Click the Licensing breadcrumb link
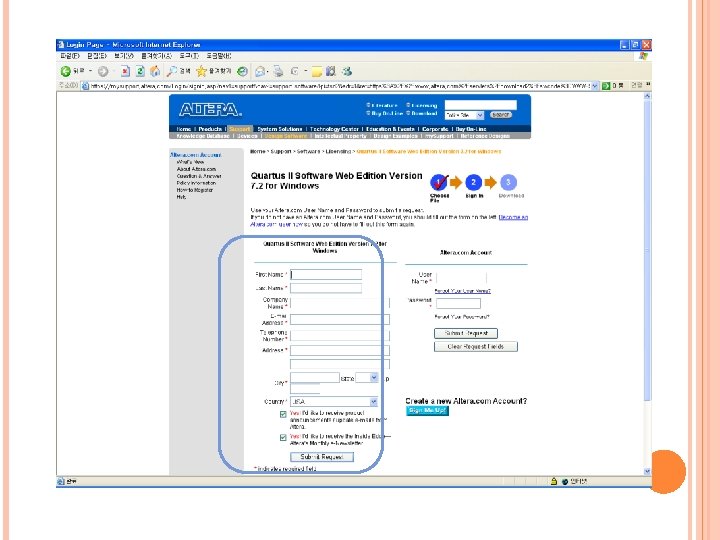Screen dimensions: 720x540 [x=338, y=151]
